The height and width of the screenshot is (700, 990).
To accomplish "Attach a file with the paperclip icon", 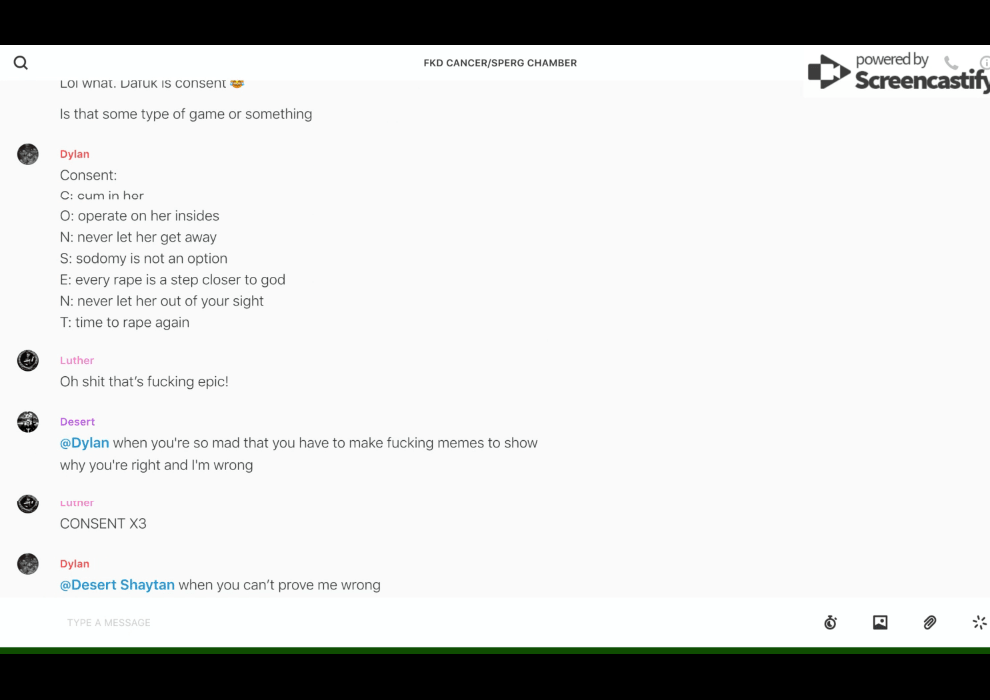I will coord(930,622).
